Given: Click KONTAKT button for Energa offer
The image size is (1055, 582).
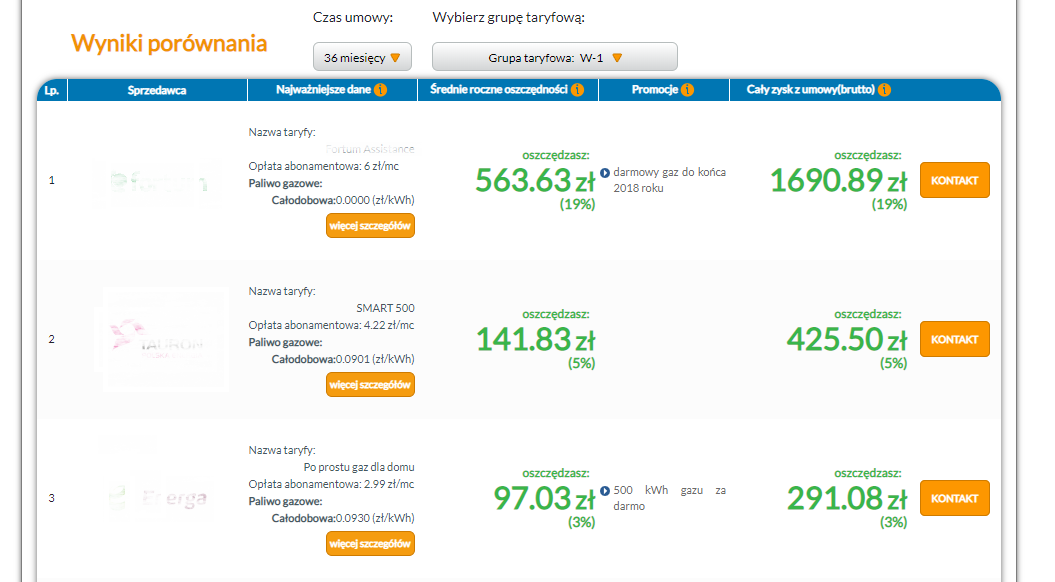Looking at the screenshot, I should [954, 498].
